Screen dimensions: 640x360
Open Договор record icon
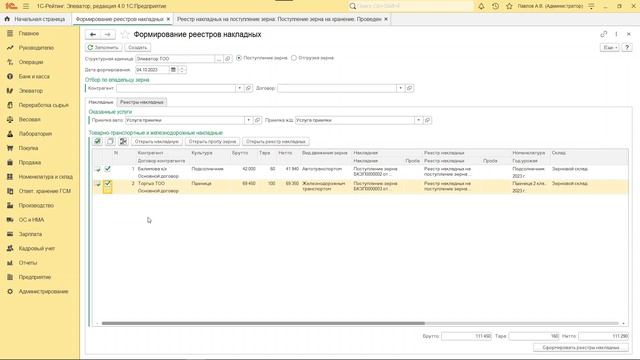410,88
